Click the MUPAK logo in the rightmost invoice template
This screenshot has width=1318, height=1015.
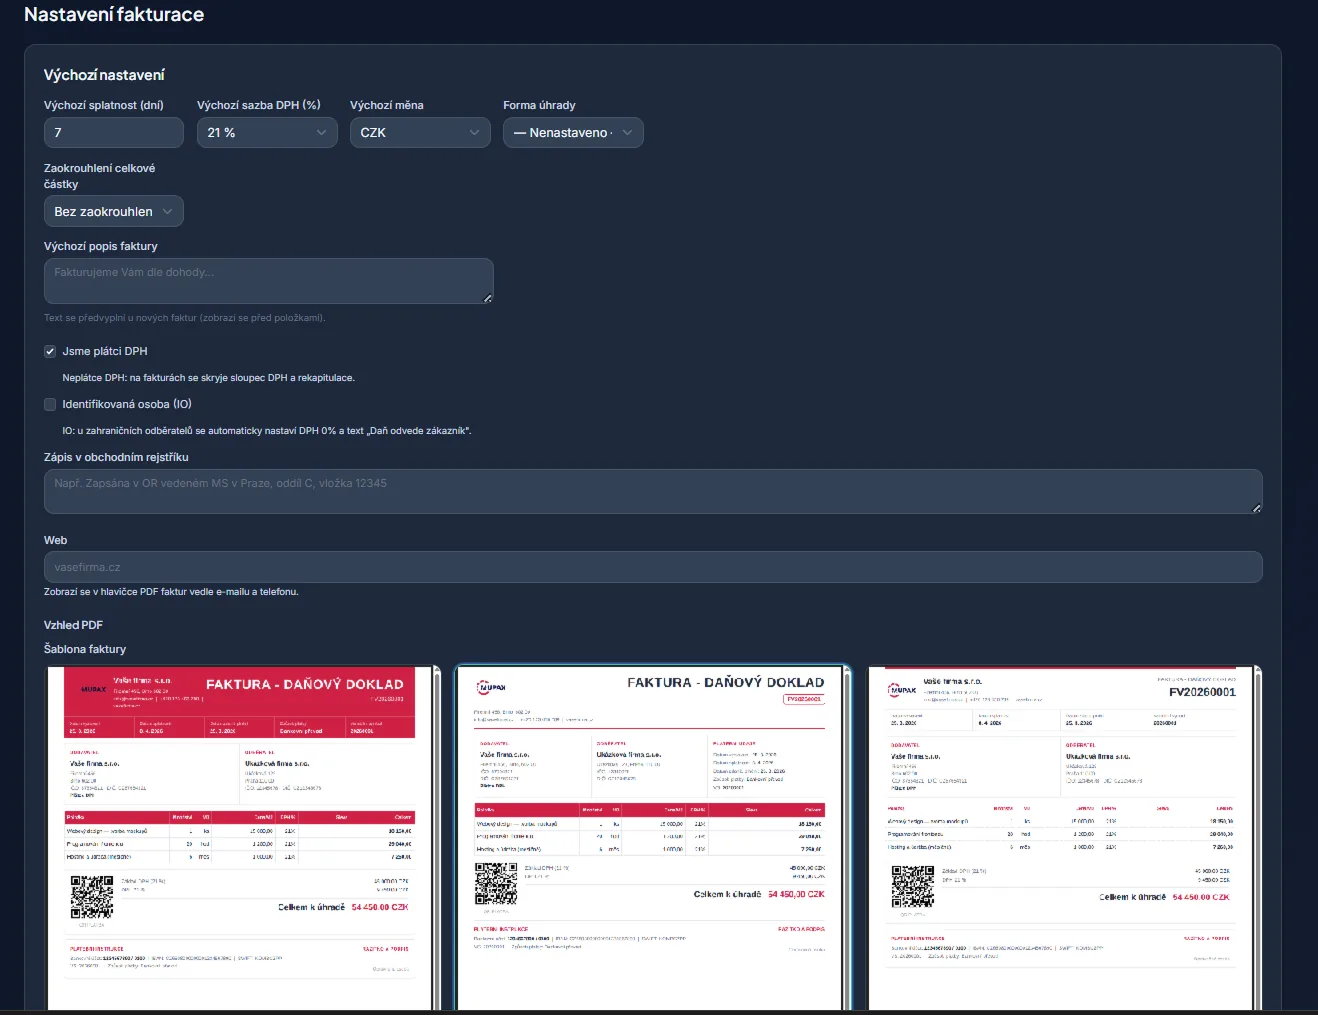coord(902,690)
